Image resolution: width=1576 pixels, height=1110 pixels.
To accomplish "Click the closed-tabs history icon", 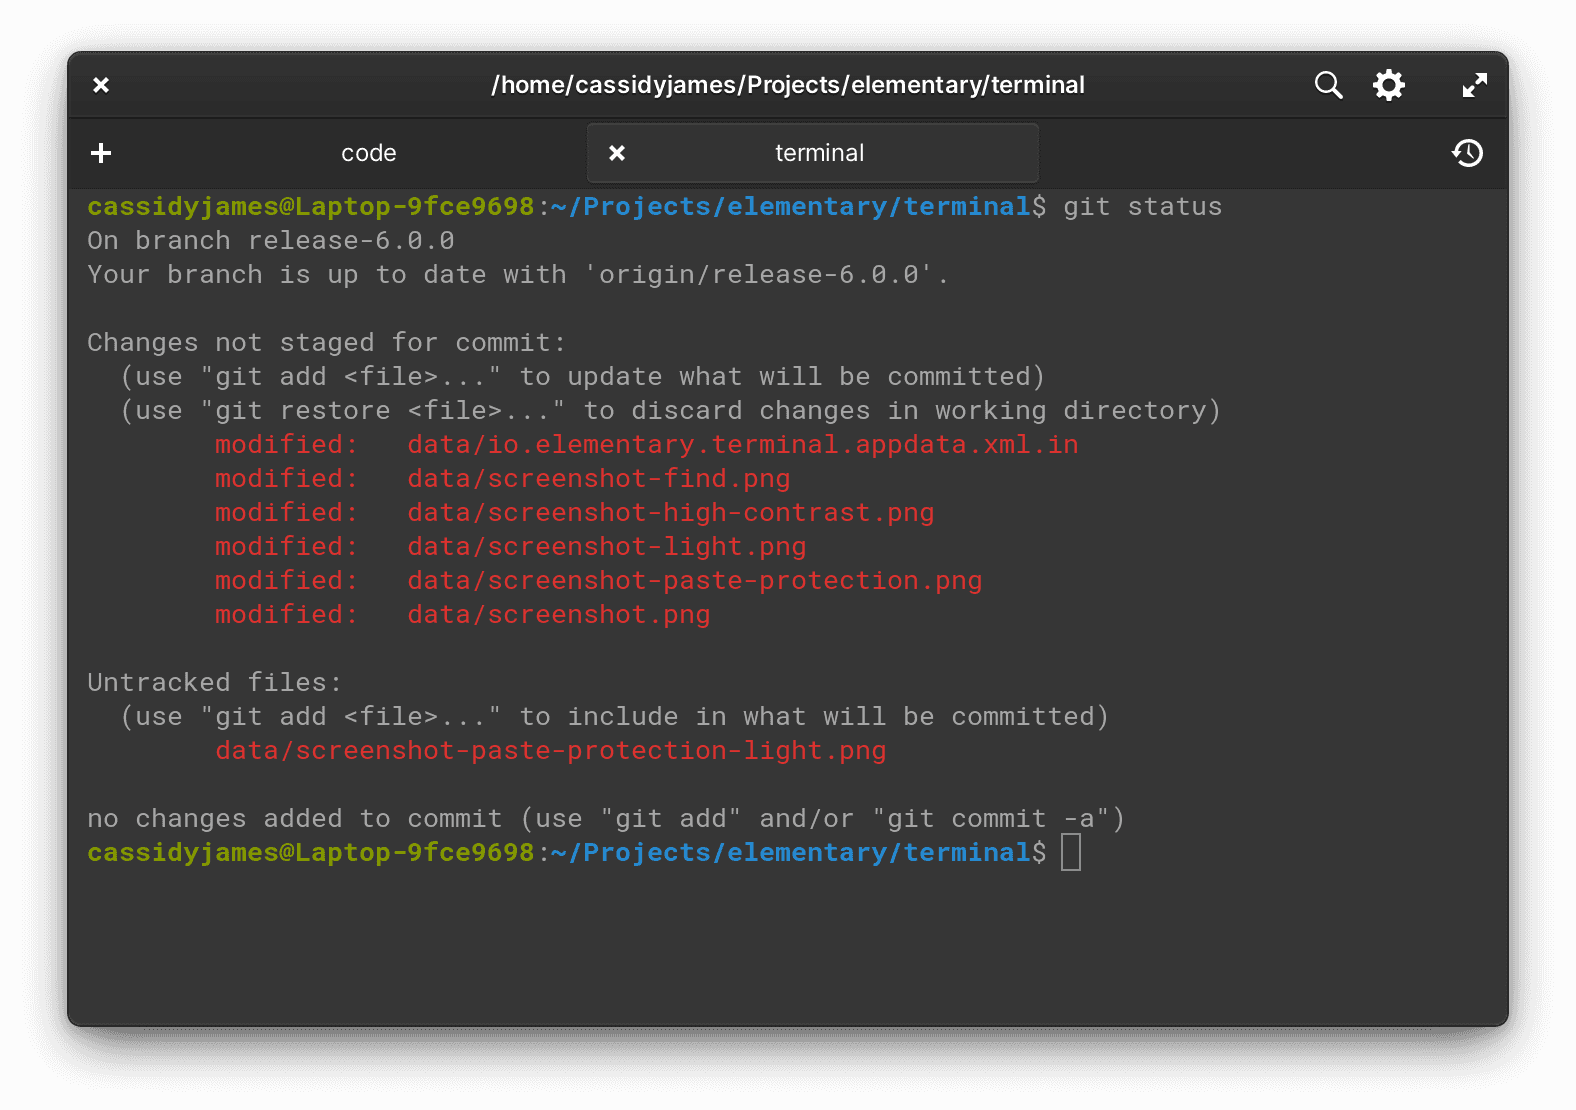I will tap(1467, 153).
